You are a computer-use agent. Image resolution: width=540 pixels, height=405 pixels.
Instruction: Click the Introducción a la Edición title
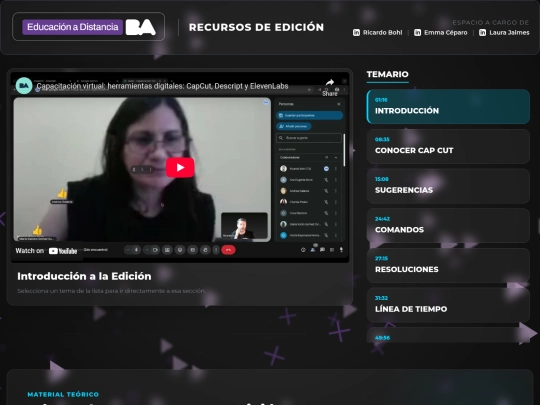(84, 276)
